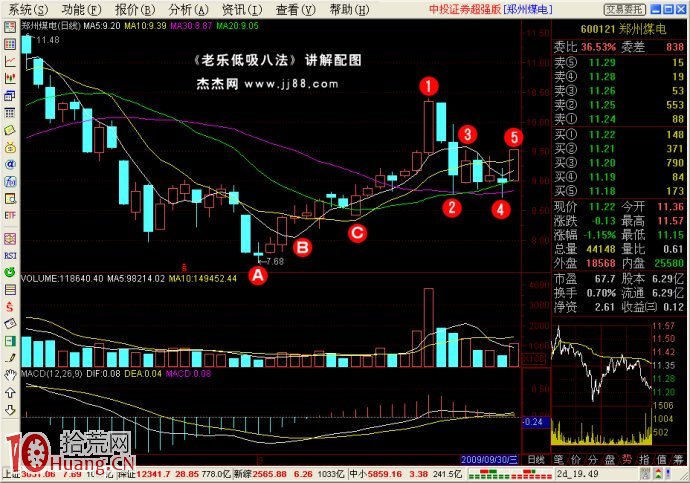Screen dimensions: 690x483
Task: Open the 查看(V) menu
Action: [295, 9]
